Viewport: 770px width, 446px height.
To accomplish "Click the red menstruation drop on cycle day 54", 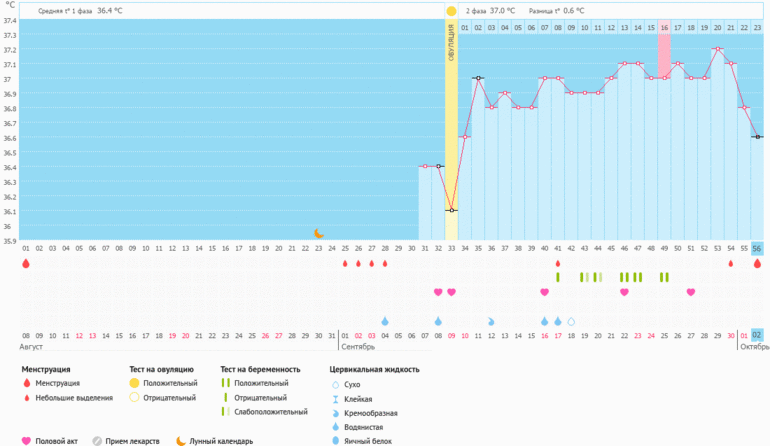I will [731, 264].
